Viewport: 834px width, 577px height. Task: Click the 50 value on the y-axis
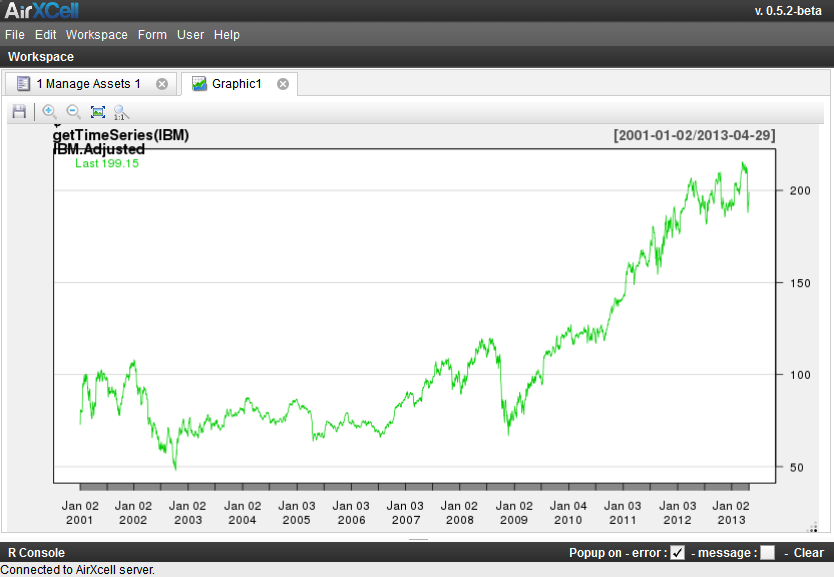797,467
